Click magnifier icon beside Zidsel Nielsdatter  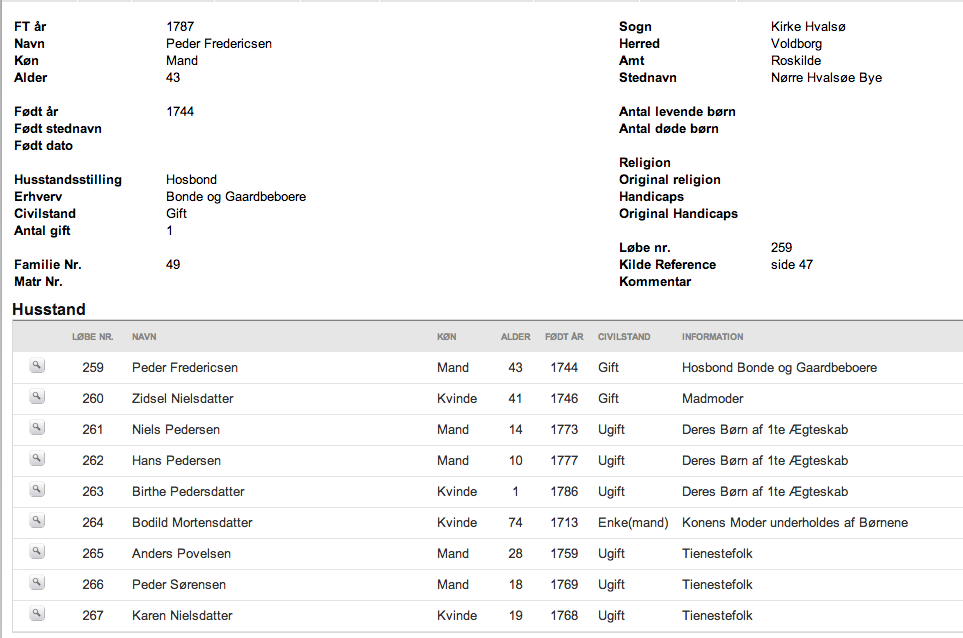37,397
